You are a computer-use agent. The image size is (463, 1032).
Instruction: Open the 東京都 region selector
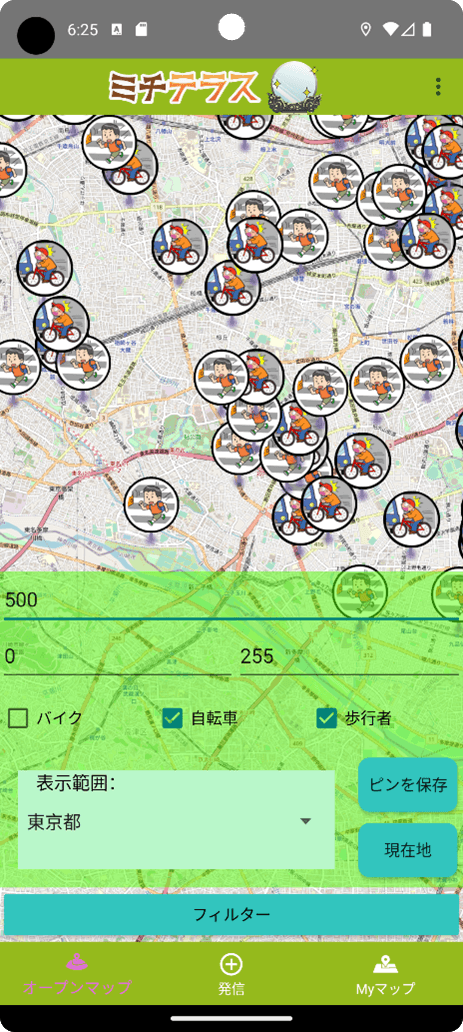click(x=176, y=821)
